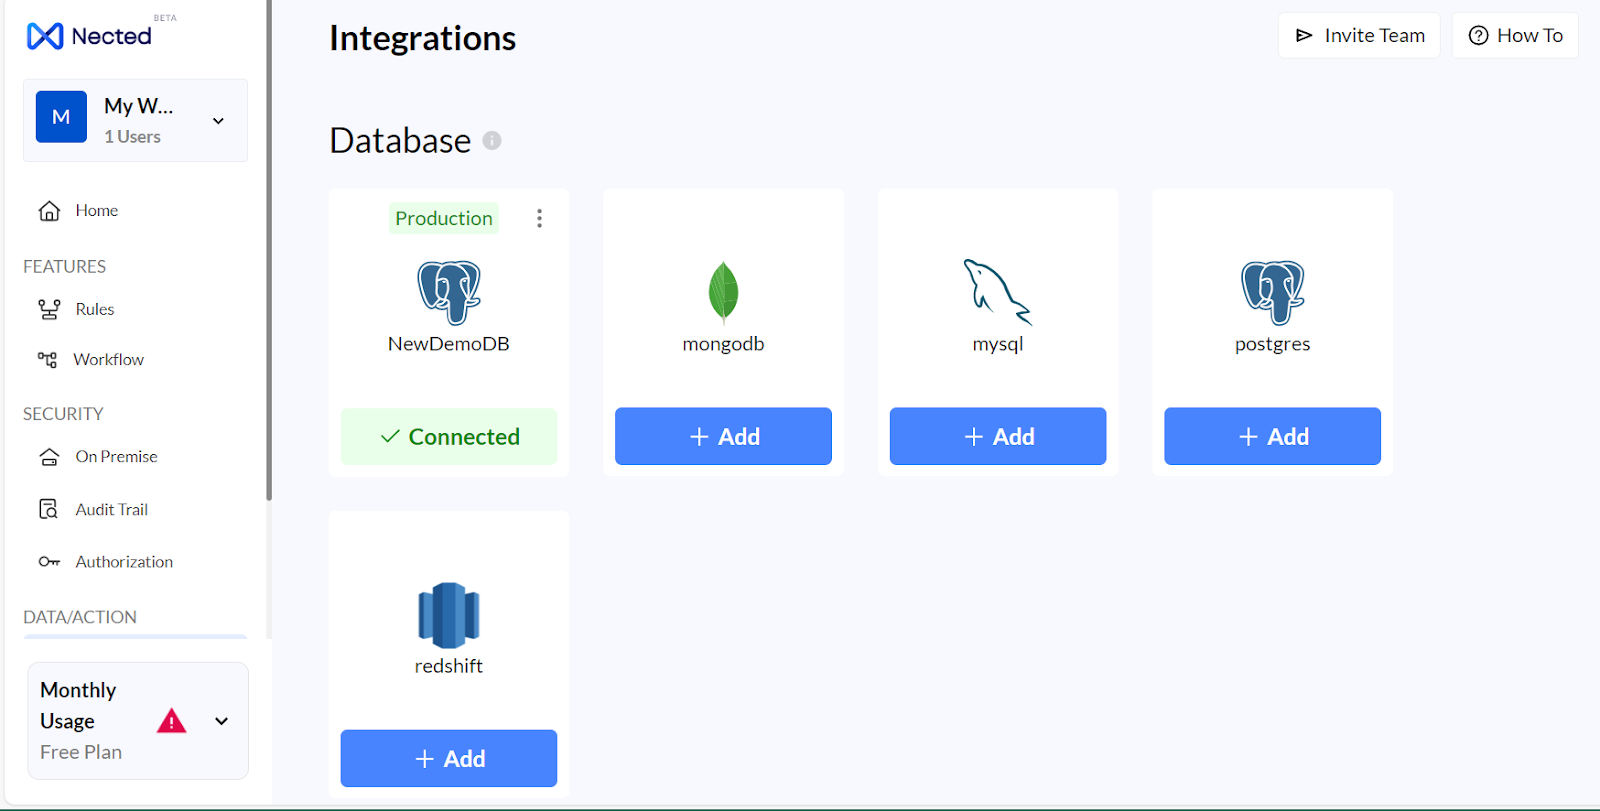The width and height of the screenshot is (1600, 811).
Task: Click the mysql dolphin icon
Action: pos(997,292)
